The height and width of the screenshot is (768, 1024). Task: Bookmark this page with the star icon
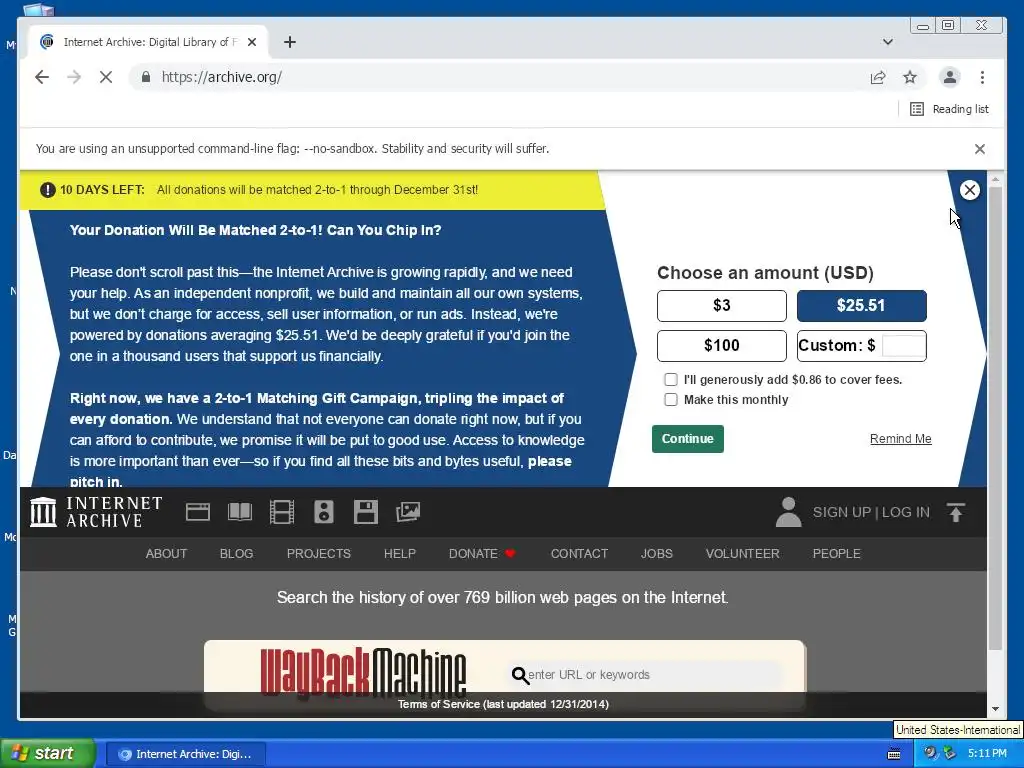[x=910, y=77]
